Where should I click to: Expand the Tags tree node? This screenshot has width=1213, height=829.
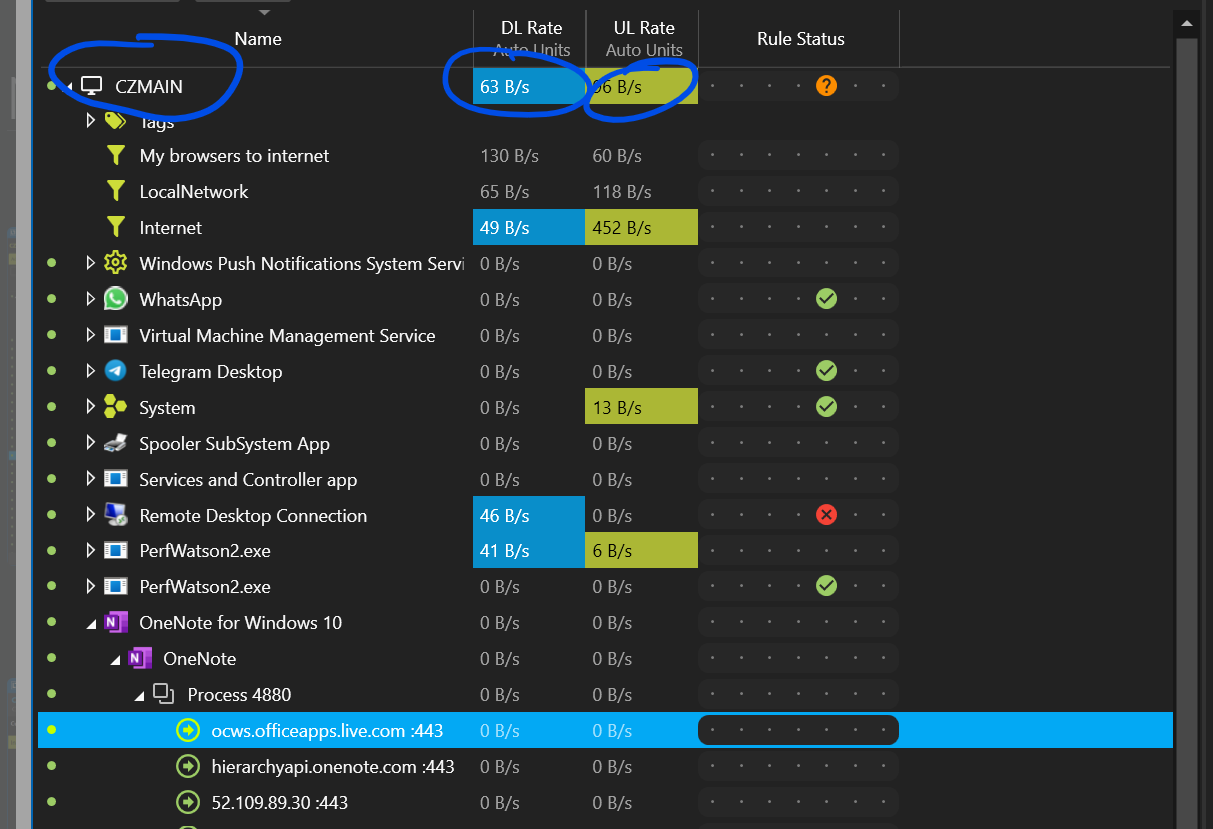[90, 120]
